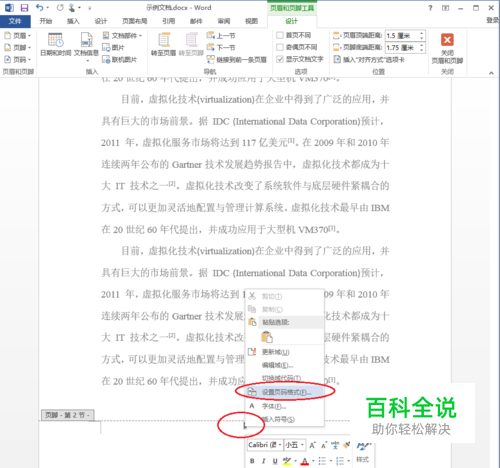
Task: Click 上一节 previous section
Action: coord(221,36)
